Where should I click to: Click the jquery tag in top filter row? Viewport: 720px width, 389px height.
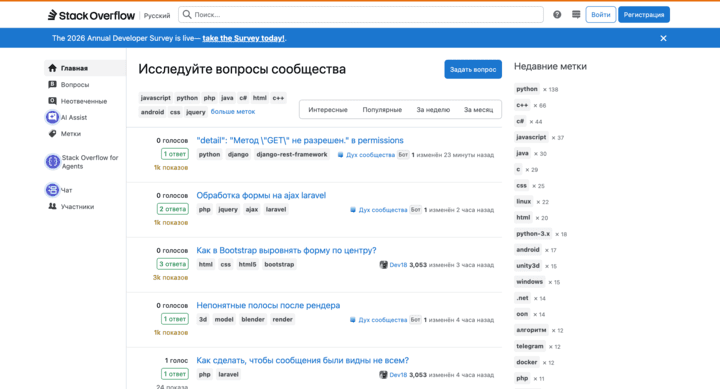pos(196,112)
